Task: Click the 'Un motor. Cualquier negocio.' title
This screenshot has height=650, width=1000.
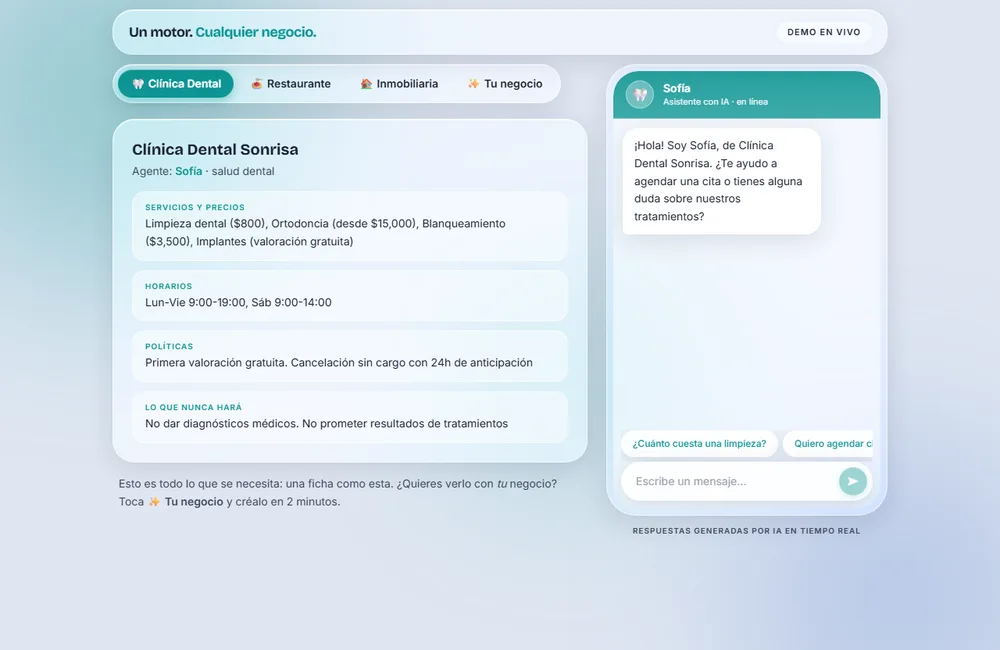Action: pos(223,32)
